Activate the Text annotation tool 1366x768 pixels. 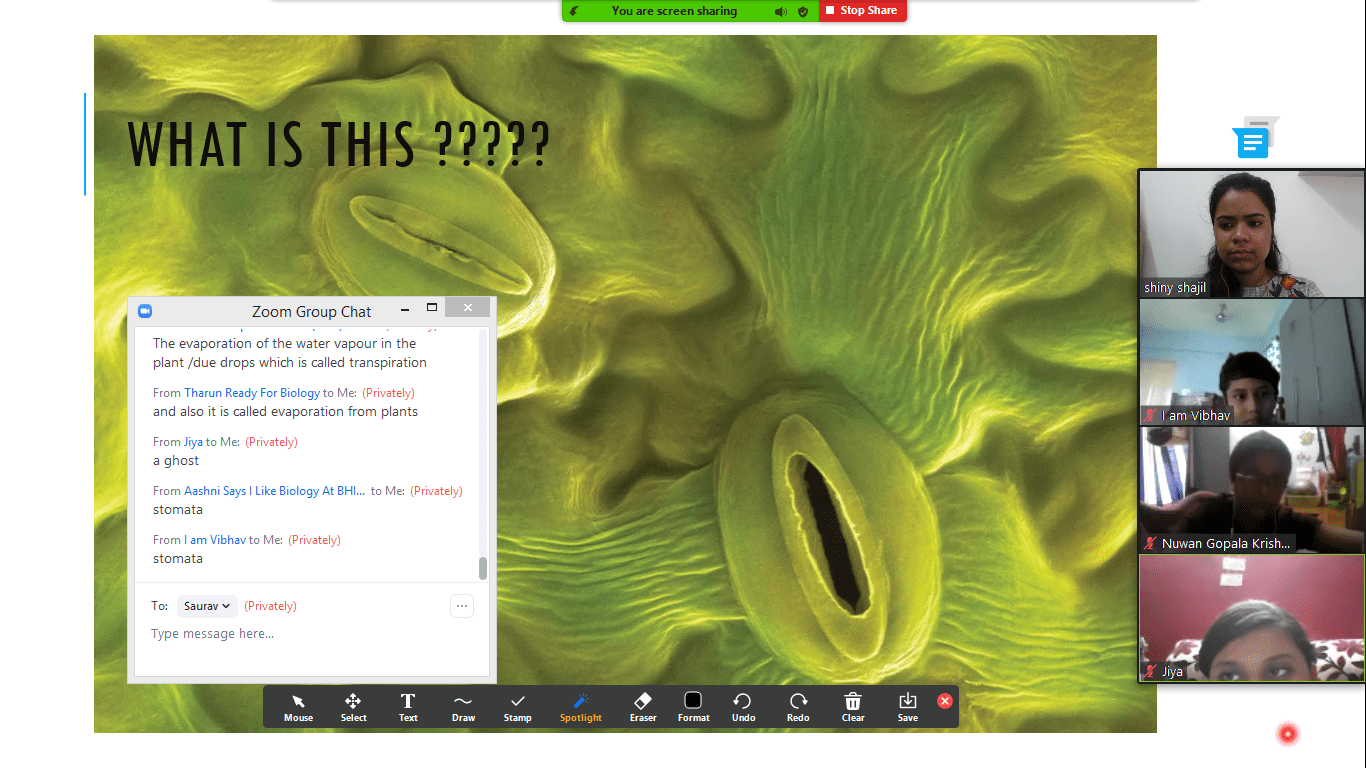[408, 706]
